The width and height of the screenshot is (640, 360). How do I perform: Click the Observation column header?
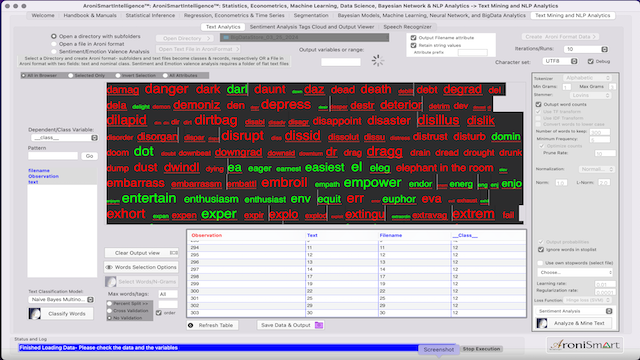click(x=207, y=236)
